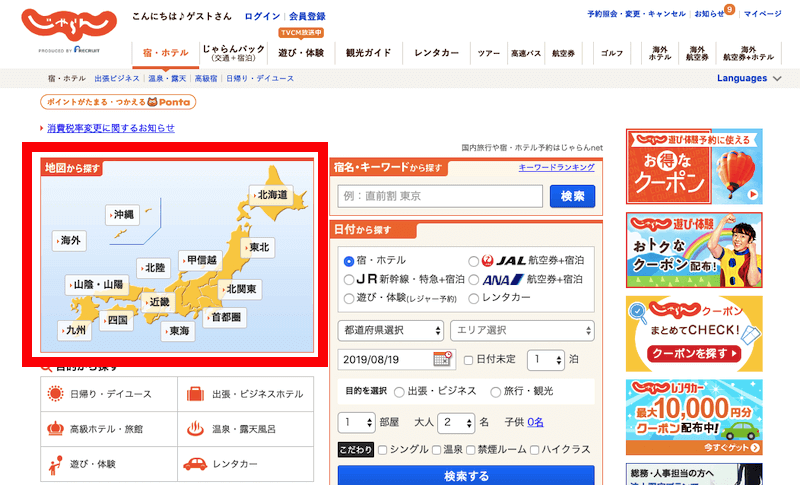
Task: Click the person icon for 遊び・体験
Action: pyautogui.click(x=55, y=464)
